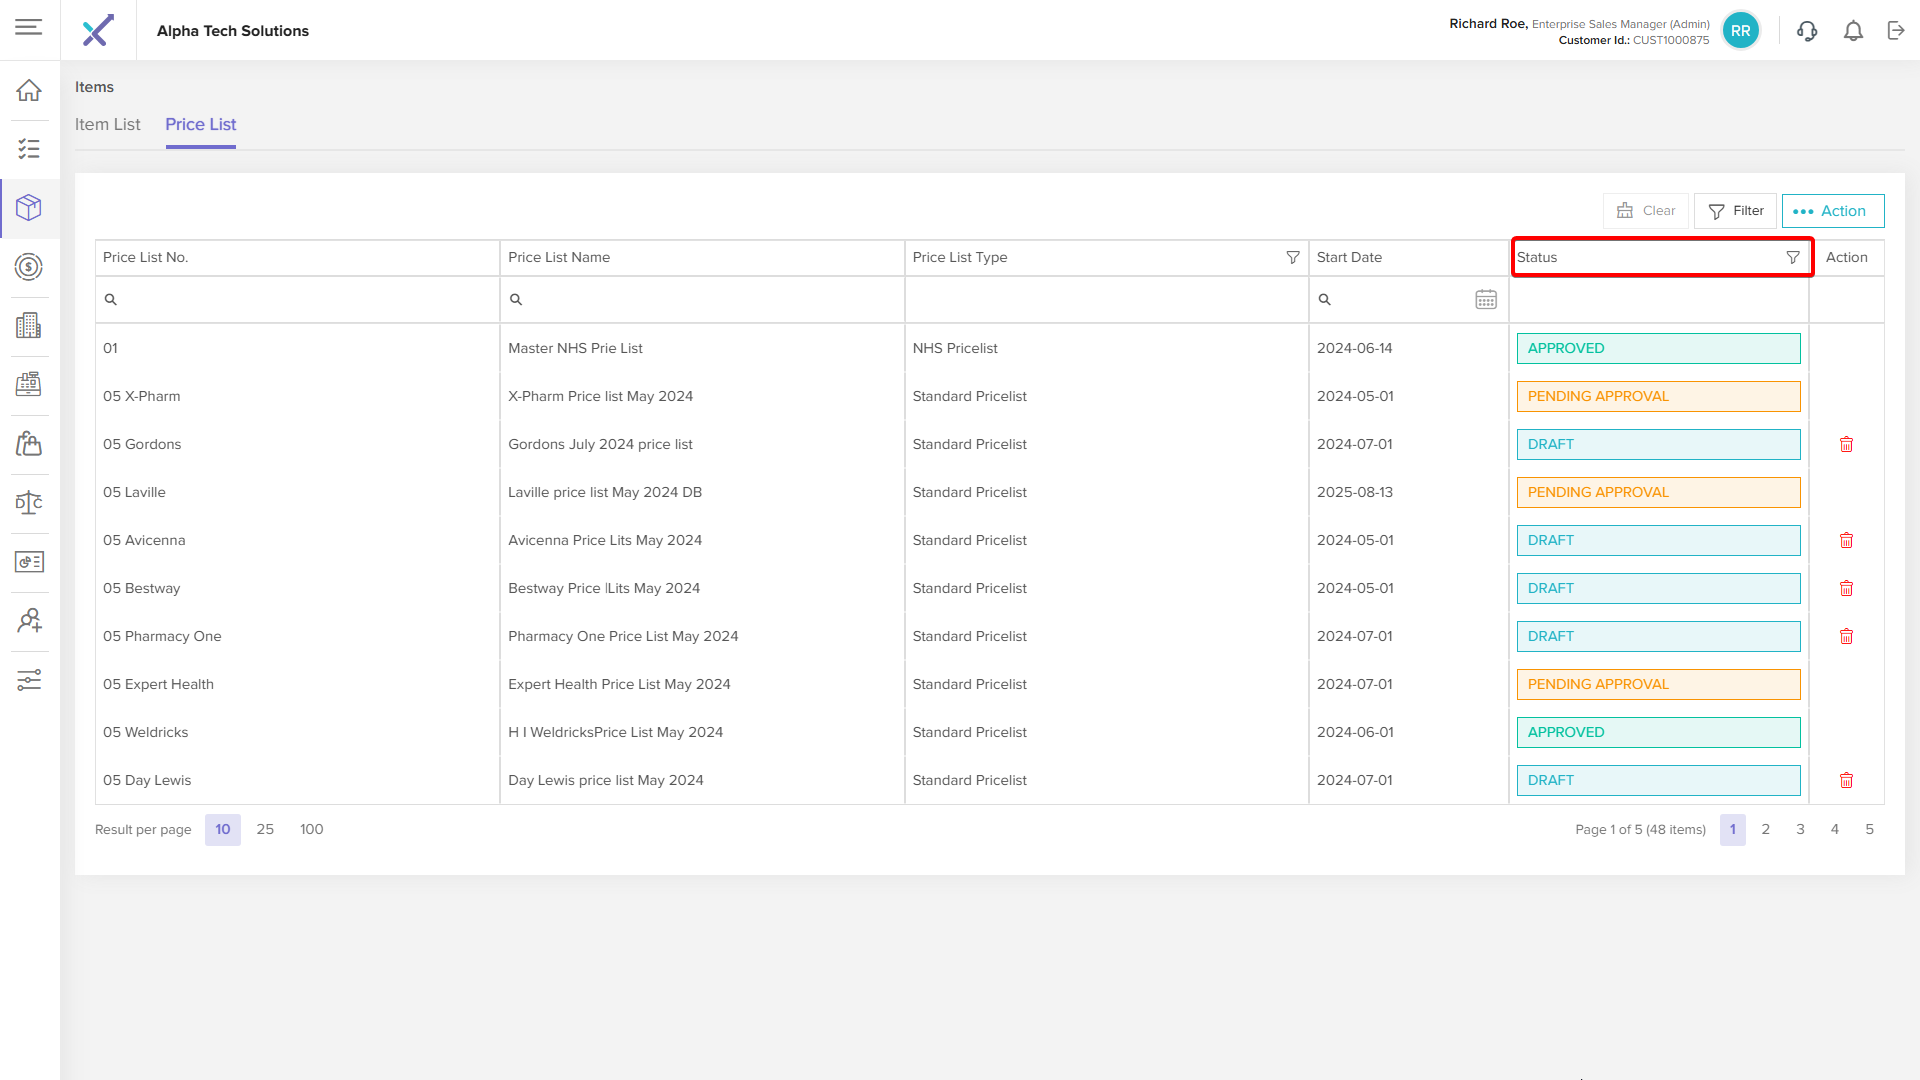Screen dimensions: 1920x1080
Task: Click the Filter button
Action: [1736, 211]
